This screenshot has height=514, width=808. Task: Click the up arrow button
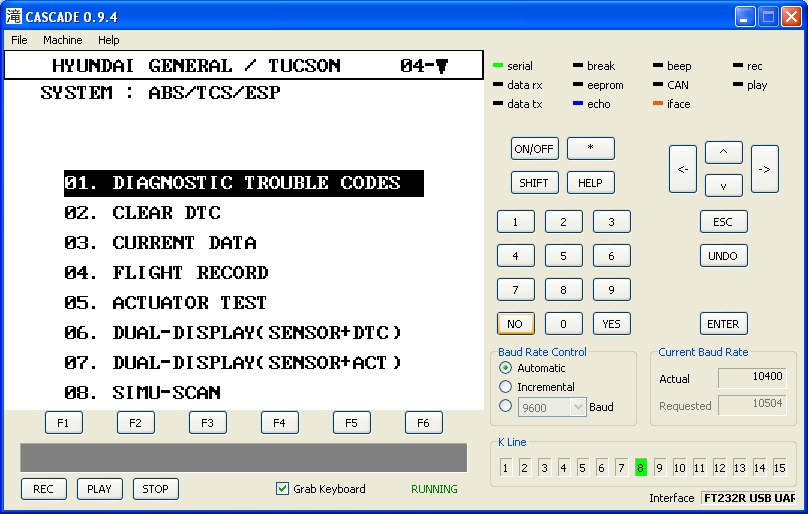[x=723, y=152]
